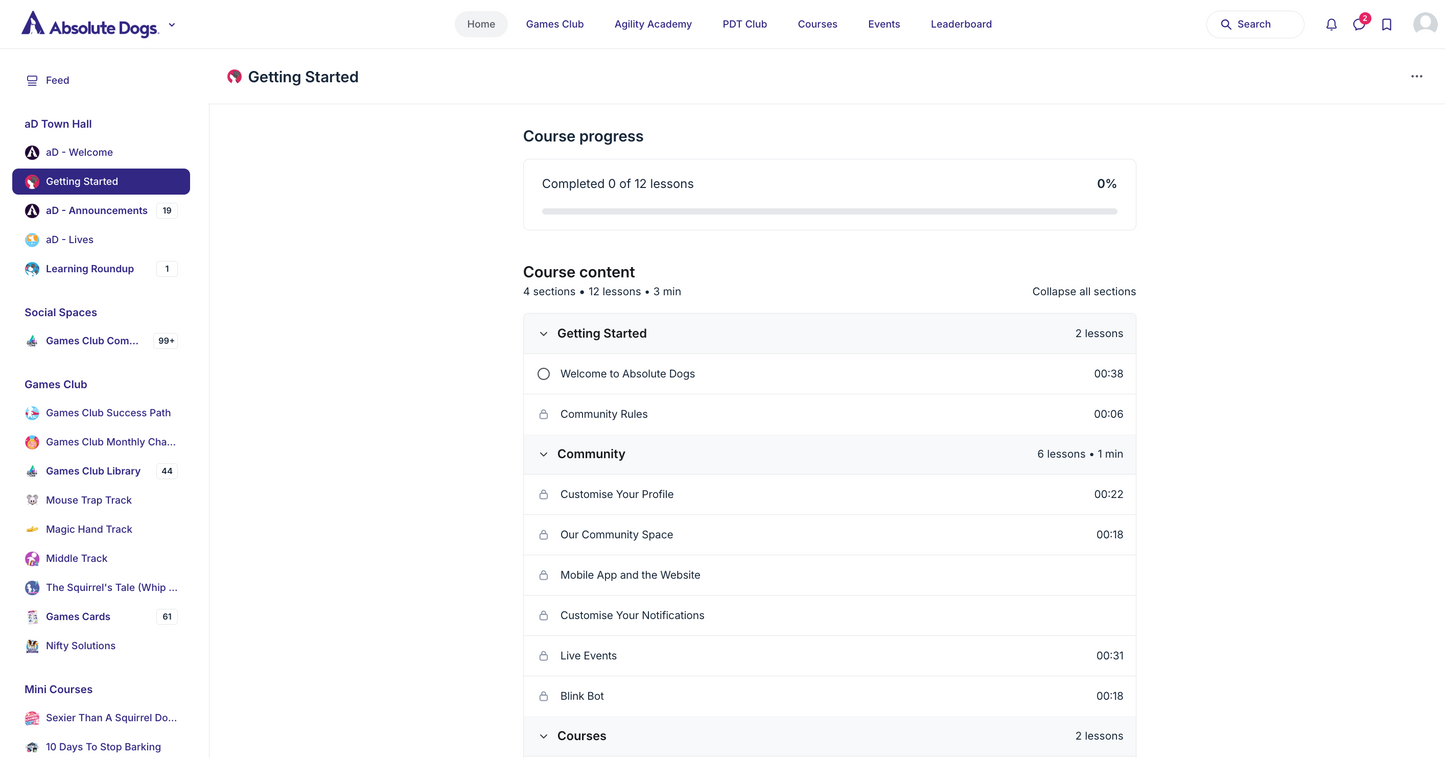Click the three-dot more options icon

point(1416,77)
